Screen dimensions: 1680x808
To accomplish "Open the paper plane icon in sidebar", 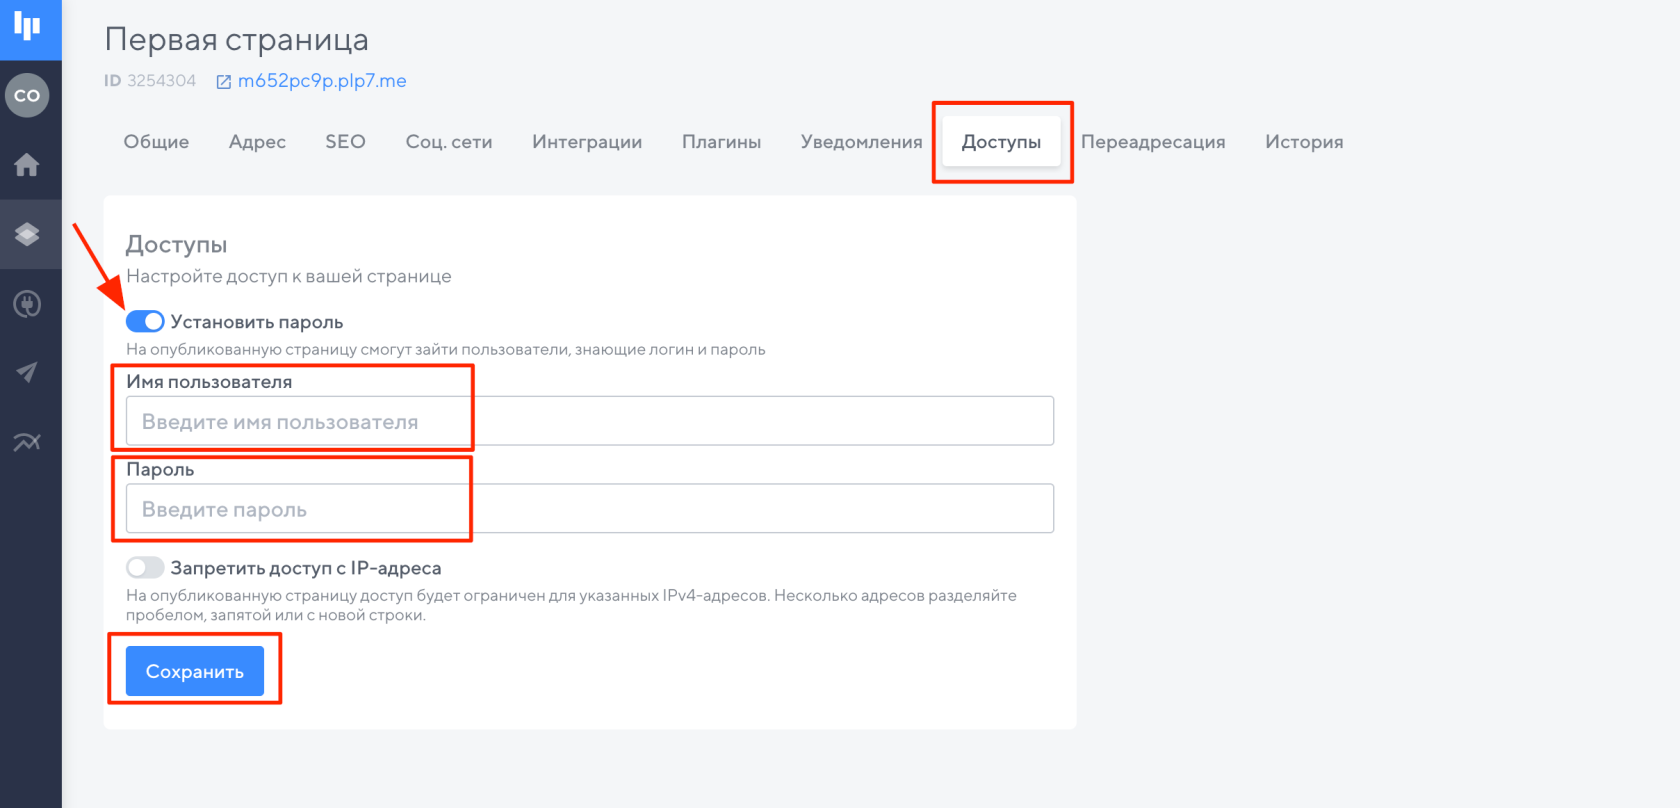I will (27, 373).
